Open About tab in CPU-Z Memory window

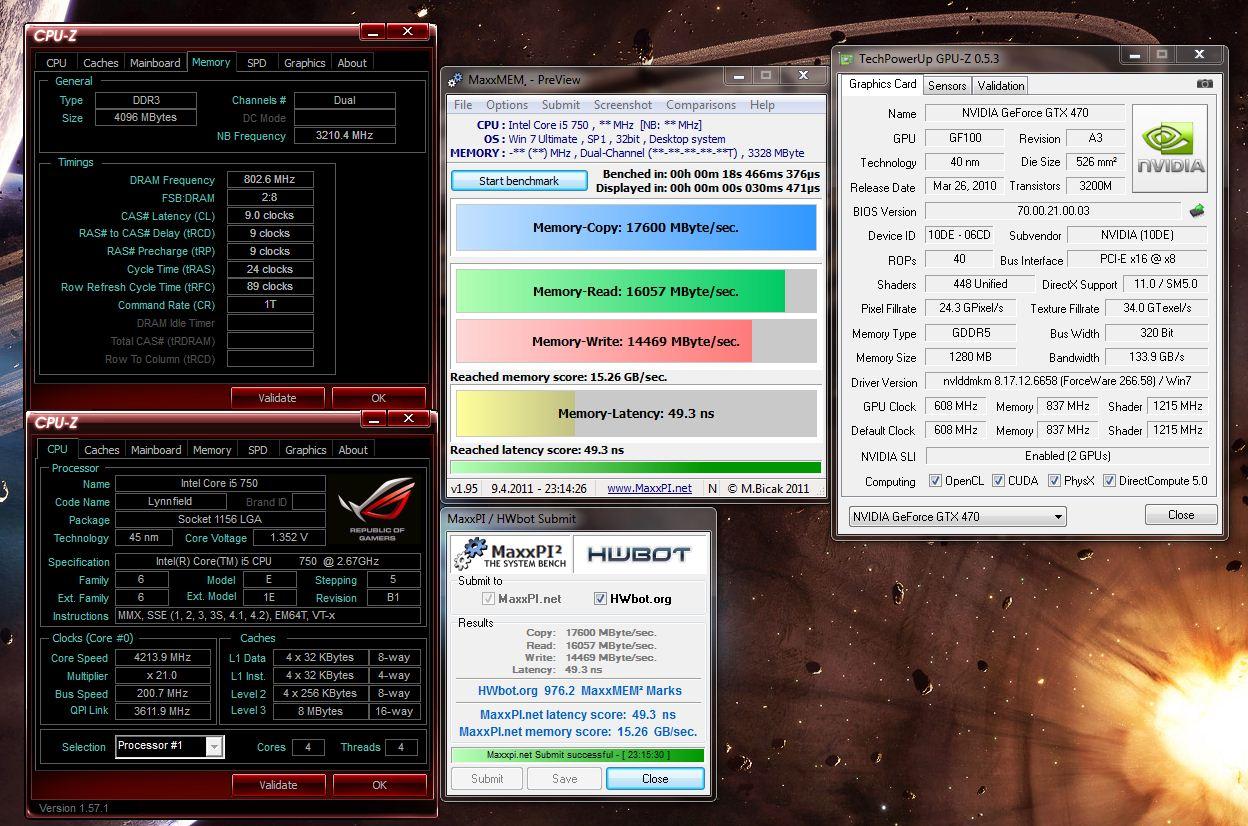point(352,63)
